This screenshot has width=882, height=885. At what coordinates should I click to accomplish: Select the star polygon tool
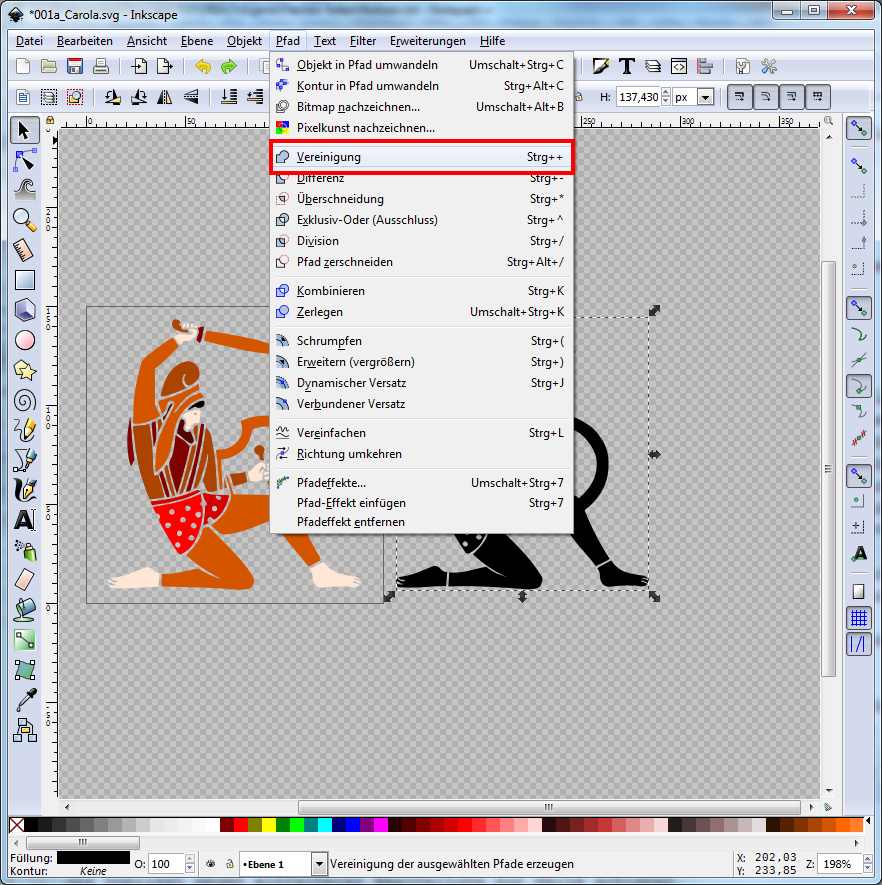click(x=24, y=370)
